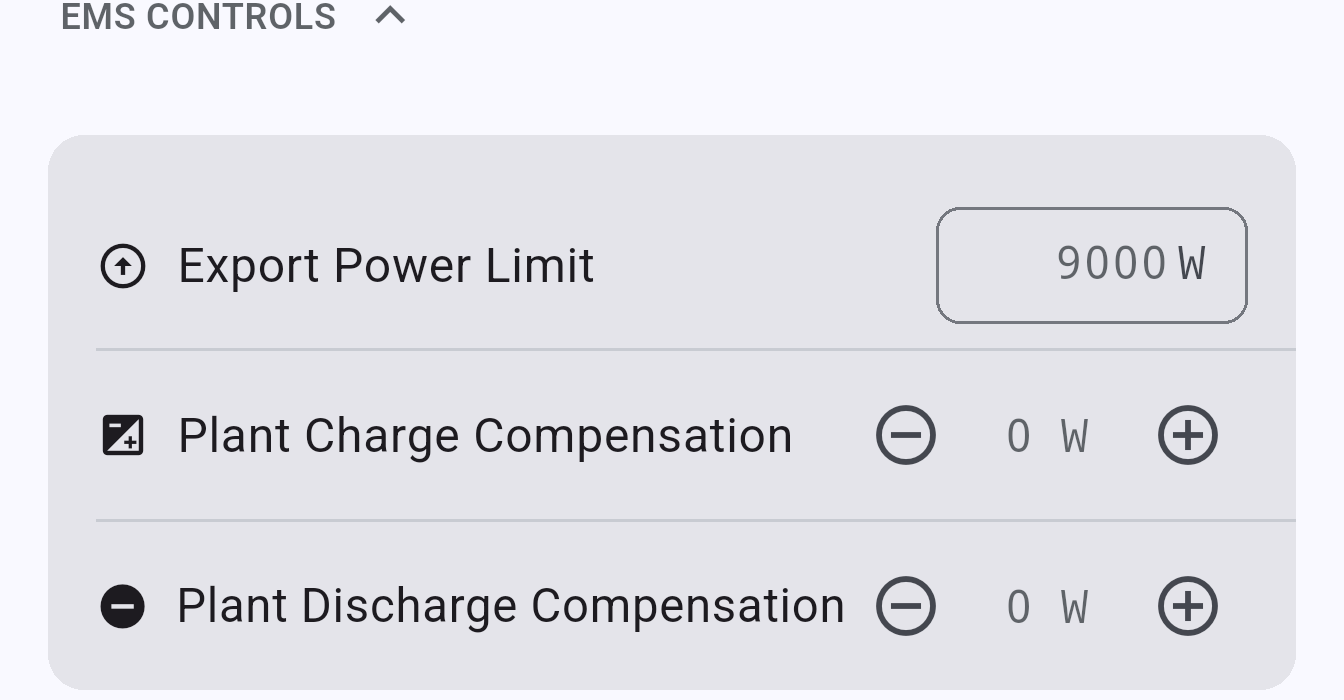Image resolution: width=1344 pixels, height=700 pixels.
Task: Increase Plant Discharge Compensation with plus icon
Action: [x=1188, y=606]
